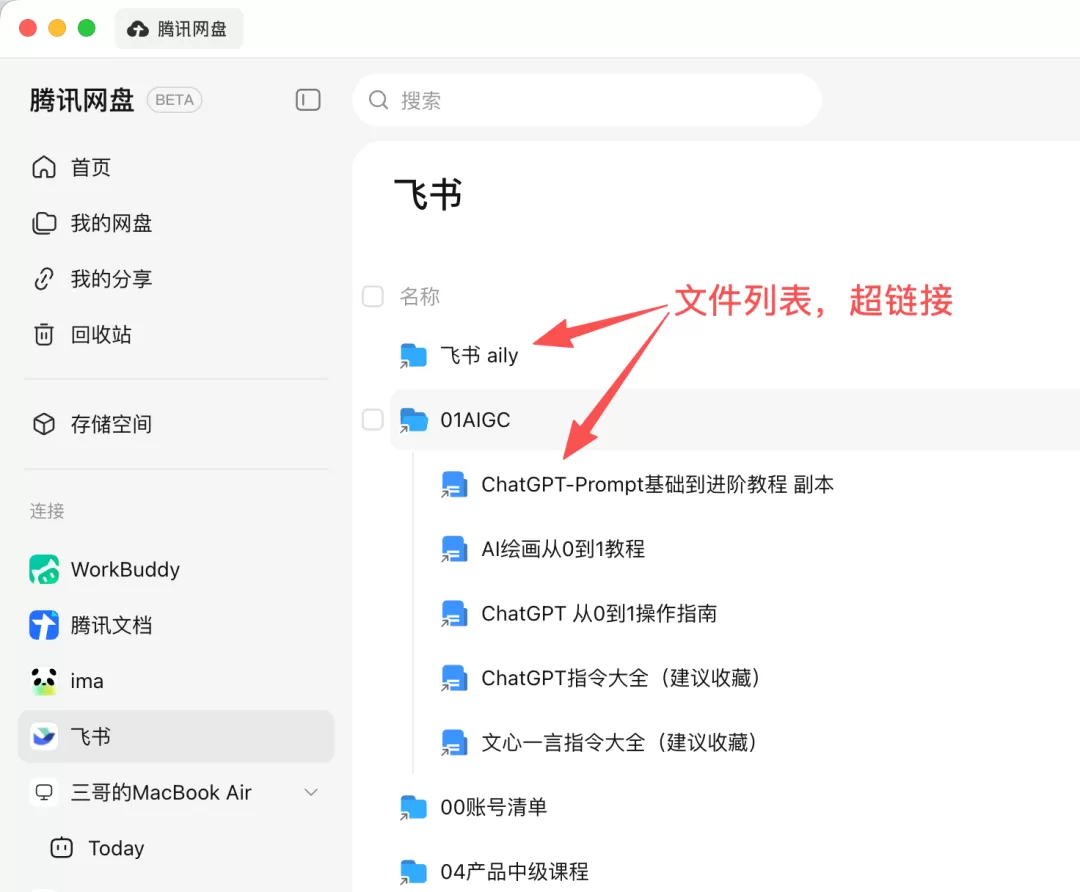
Task: Click the Today folder icon
Action: pyautogui.click(x=61, y=847)
